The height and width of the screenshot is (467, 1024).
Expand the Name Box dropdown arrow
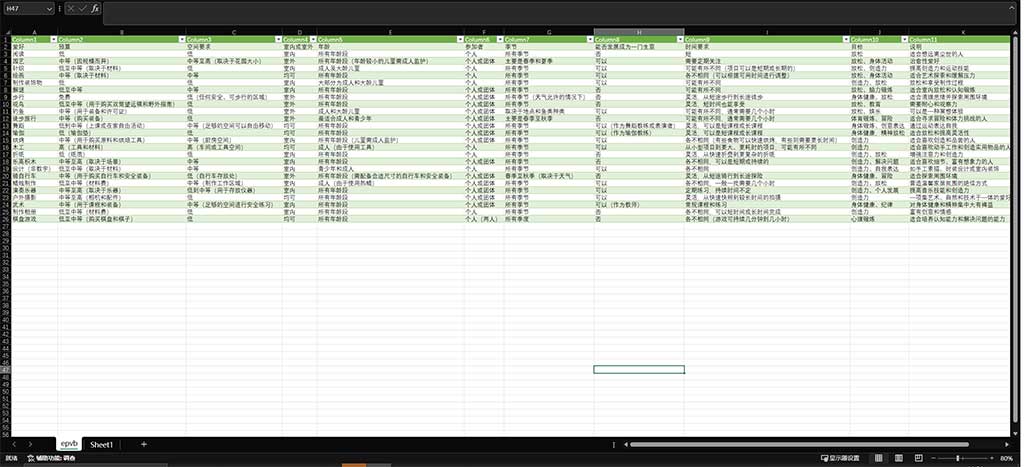point(49,8)
